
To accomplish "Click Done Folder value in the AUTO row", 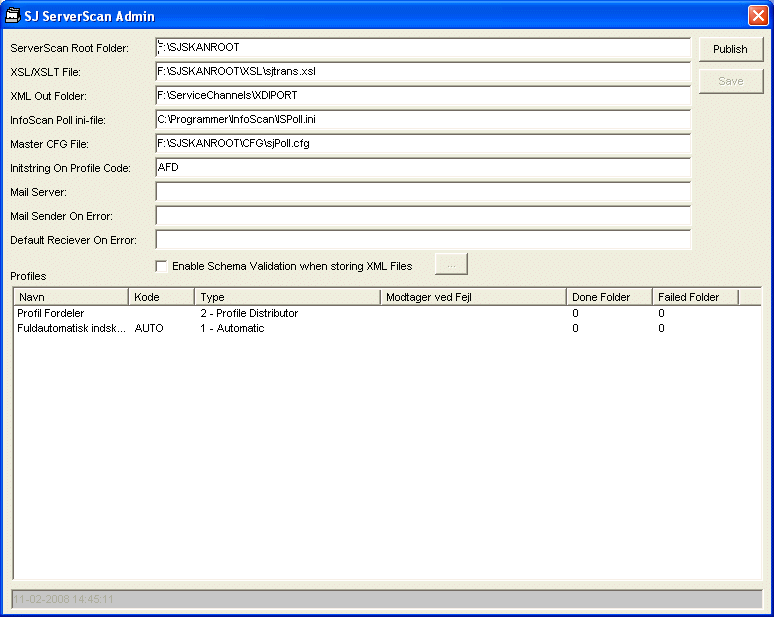I will tap(575, 329).
